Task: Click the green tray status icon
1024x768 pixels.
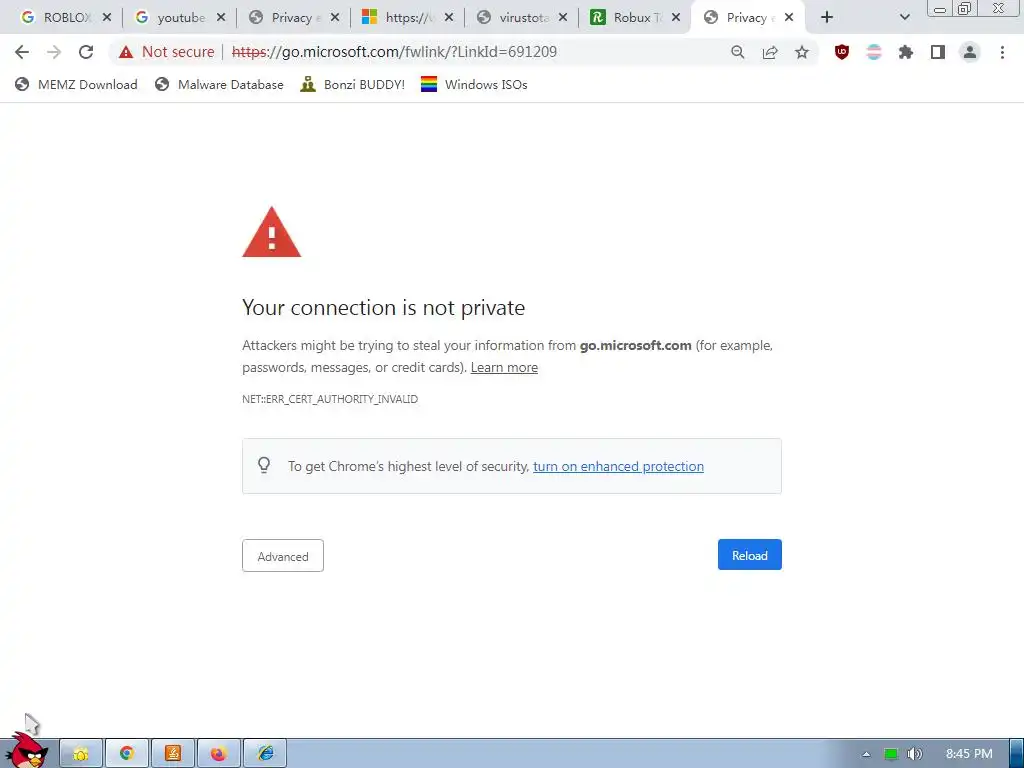Action: (x=891, y=754)
